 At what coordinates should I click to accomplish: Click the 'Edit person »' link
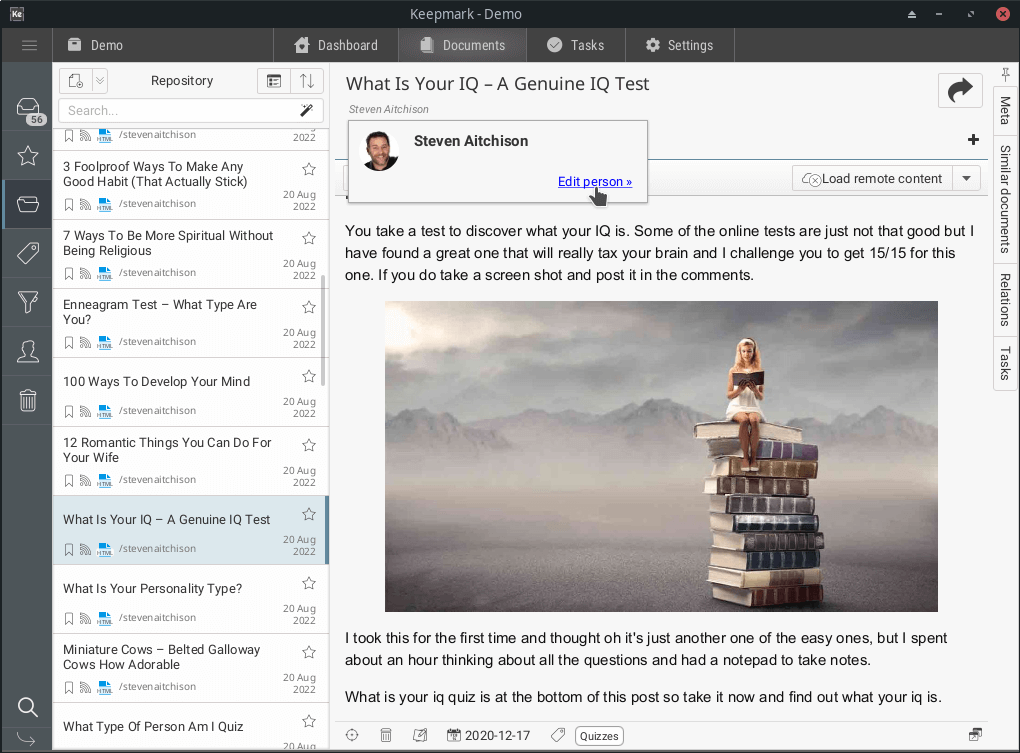point(595,181)
